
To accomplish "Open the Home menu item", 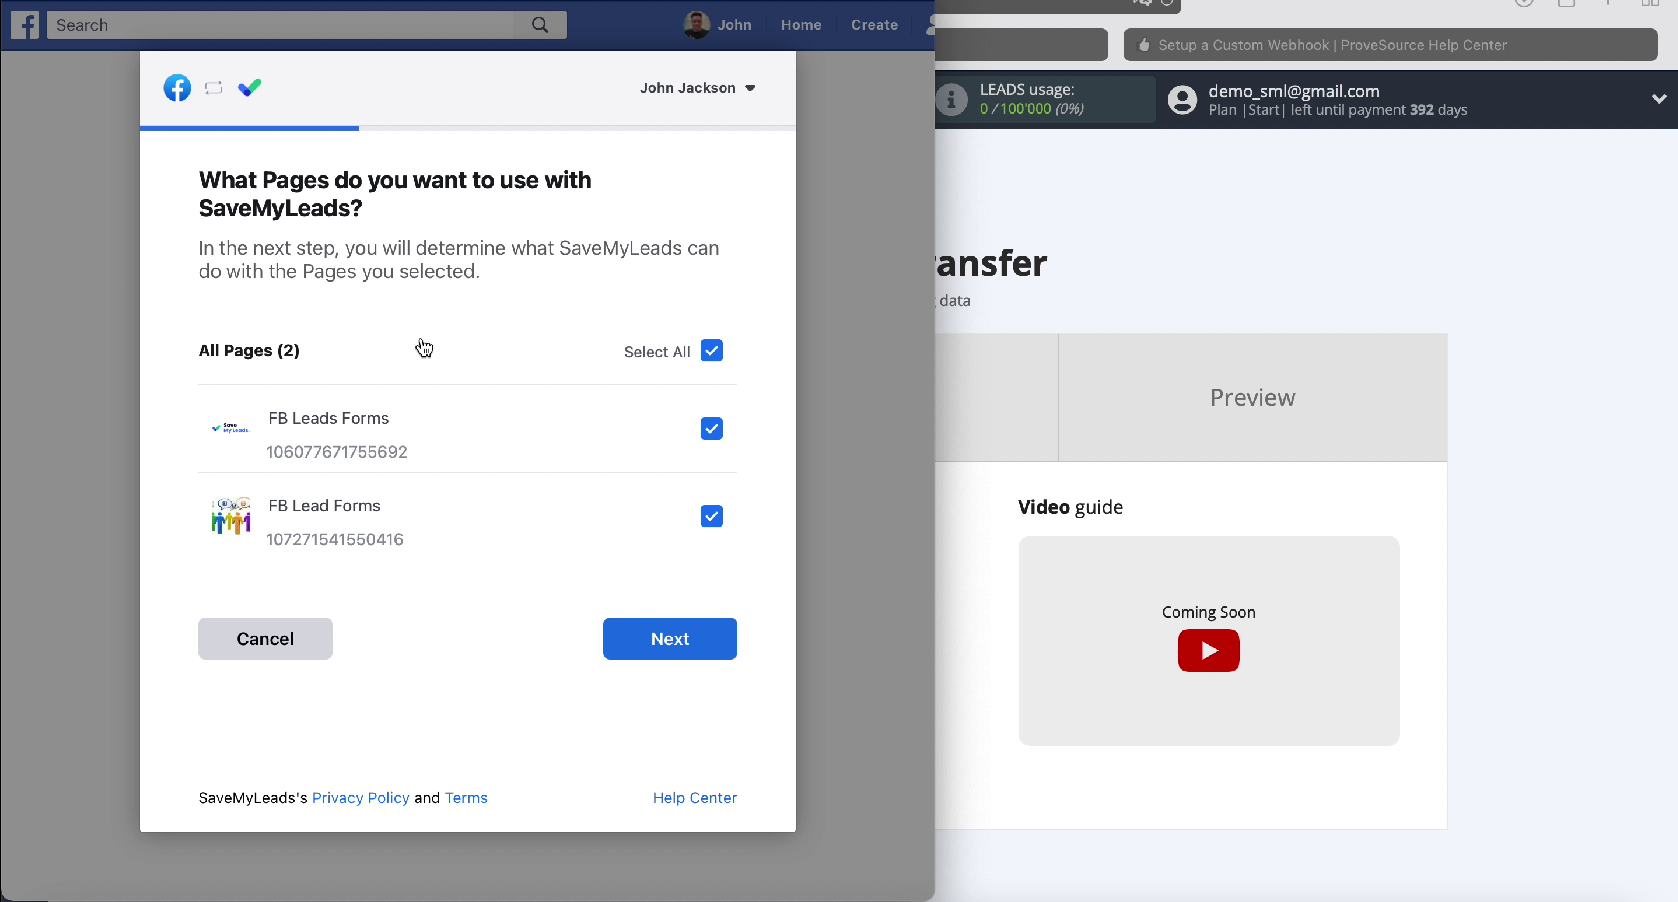I will pyautogui.click(x=800, y=25).
